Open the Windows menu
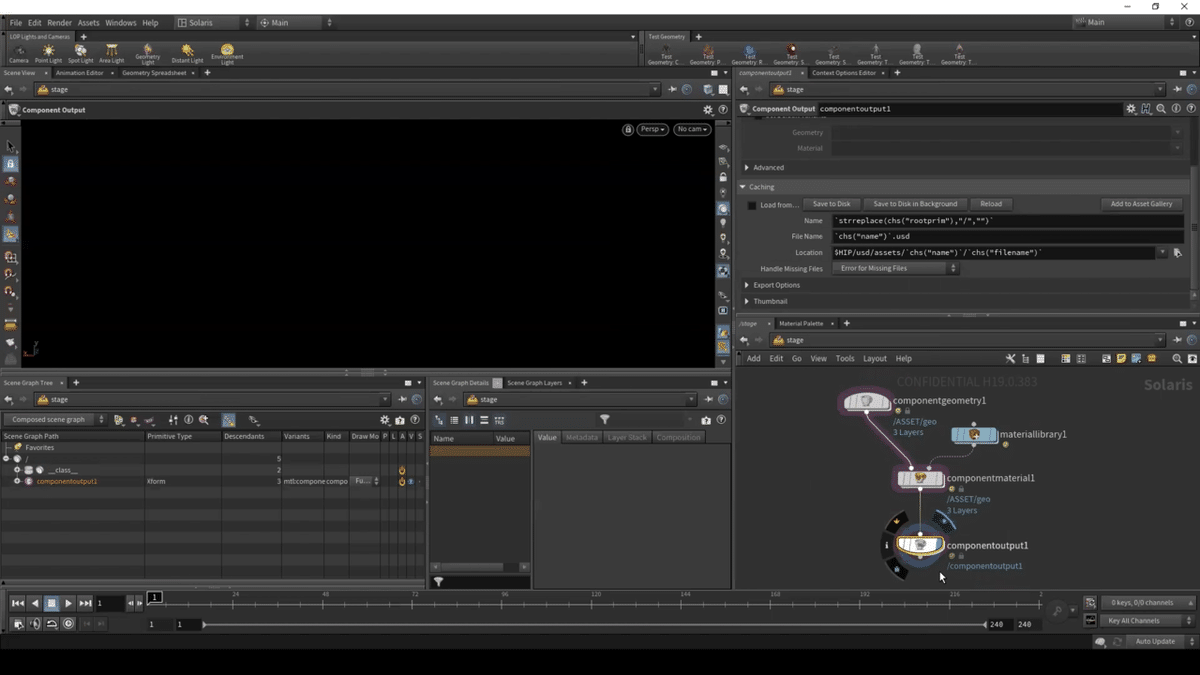The height and width of the screenshot is (675, 1200). tap(120, 22)
